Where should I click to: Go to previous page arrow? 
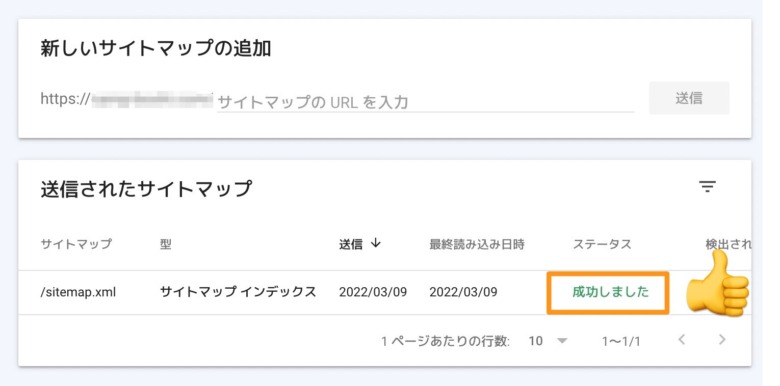[x=682, y=340]
